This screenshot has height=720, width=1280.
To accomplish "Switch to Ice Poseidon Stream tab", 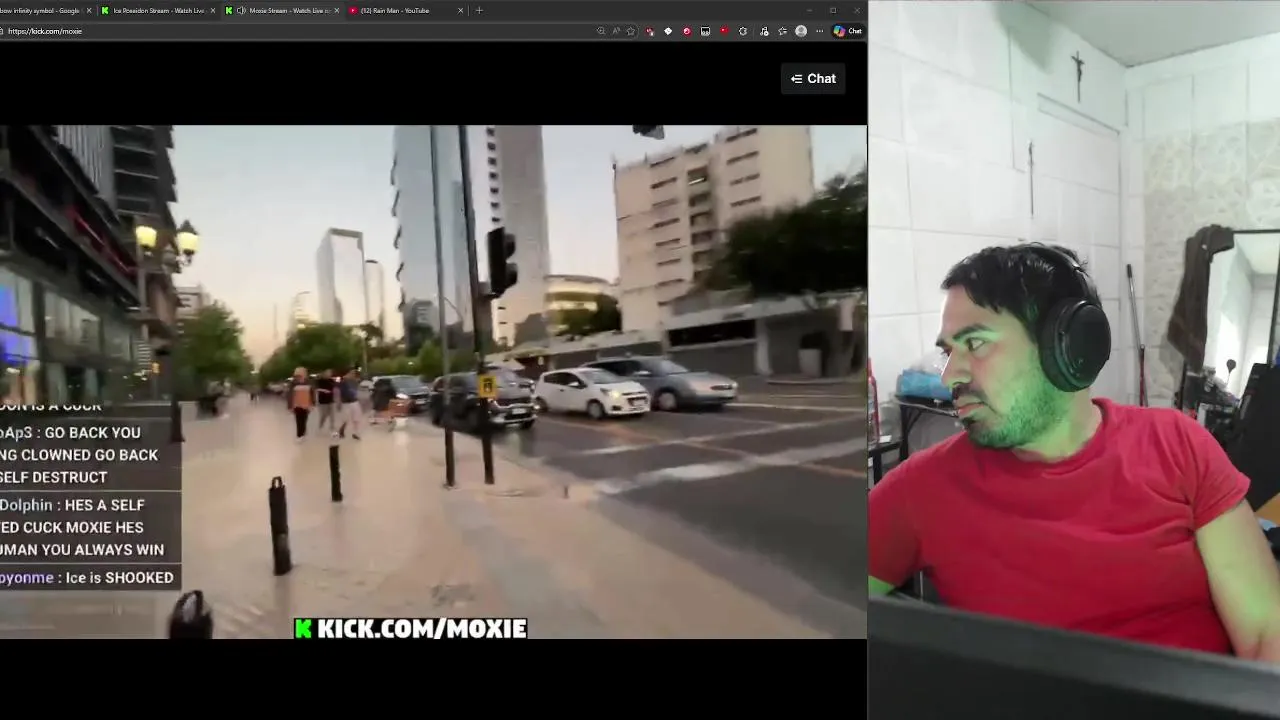I will tap(157, 10).
